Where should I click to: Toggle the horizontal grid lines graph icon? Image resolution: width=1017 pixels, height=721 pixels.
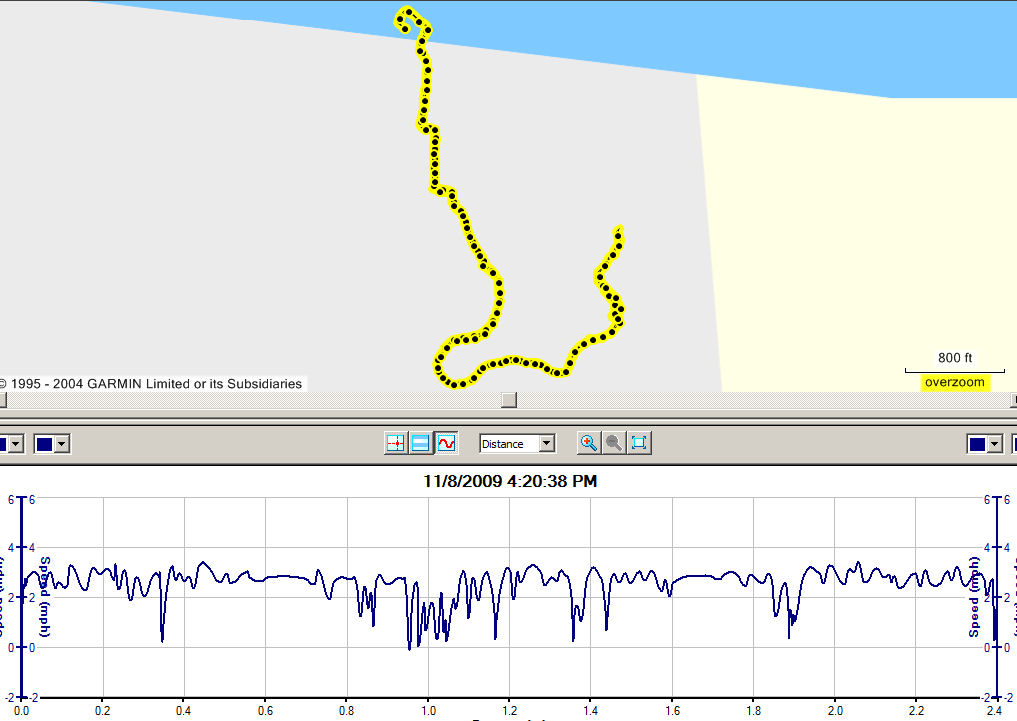coord(421,443)
